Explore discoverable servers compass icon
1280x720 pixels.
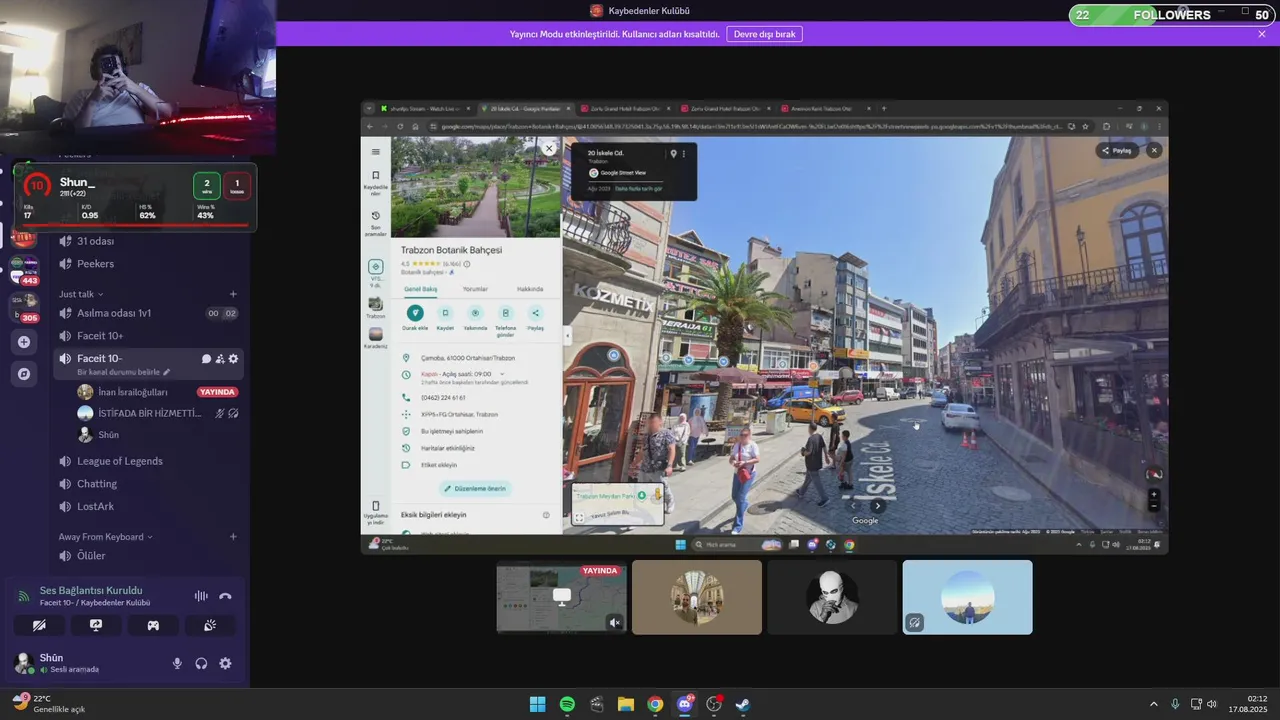(24, 374)
